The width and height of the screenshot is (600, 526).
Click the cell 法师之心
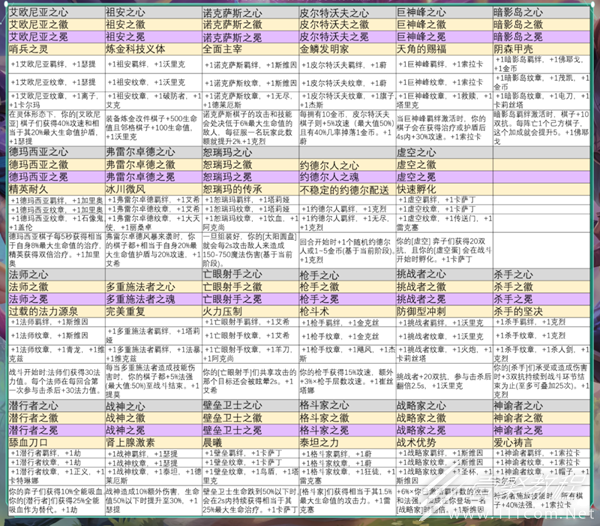pos(57,275)
